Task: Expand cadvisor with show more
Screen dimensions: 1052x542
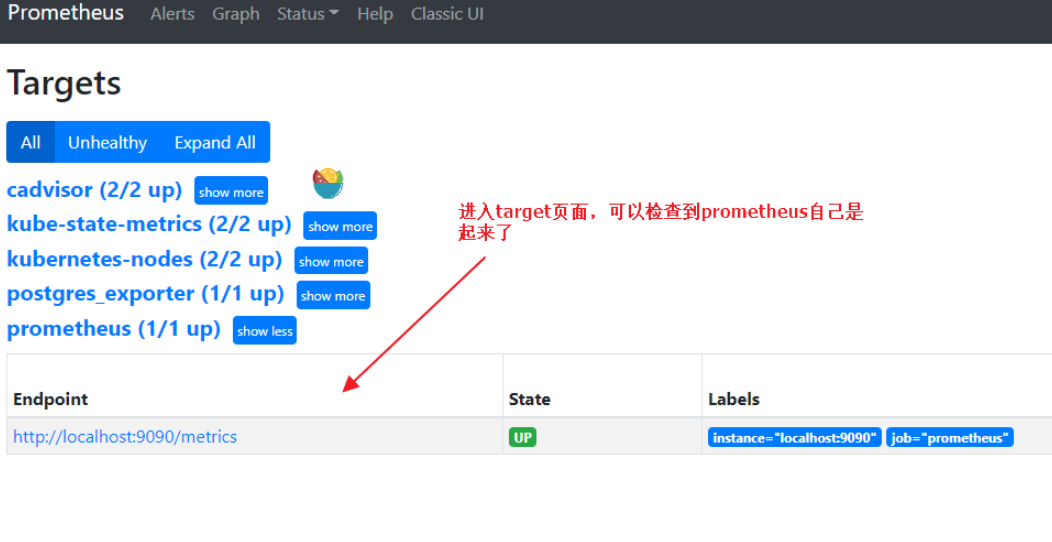Action: (x=231, y=191)
